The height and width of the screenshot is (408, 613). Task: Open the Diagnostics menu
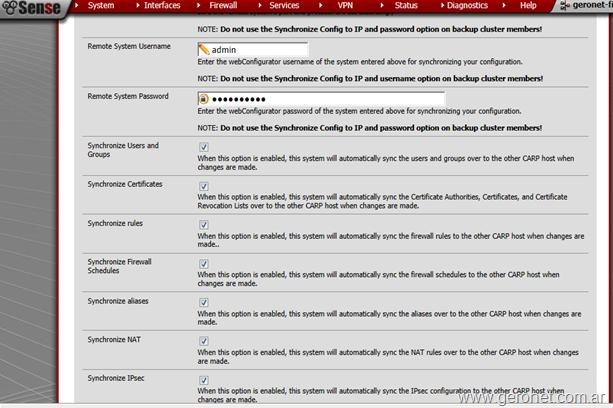point(467,5)
